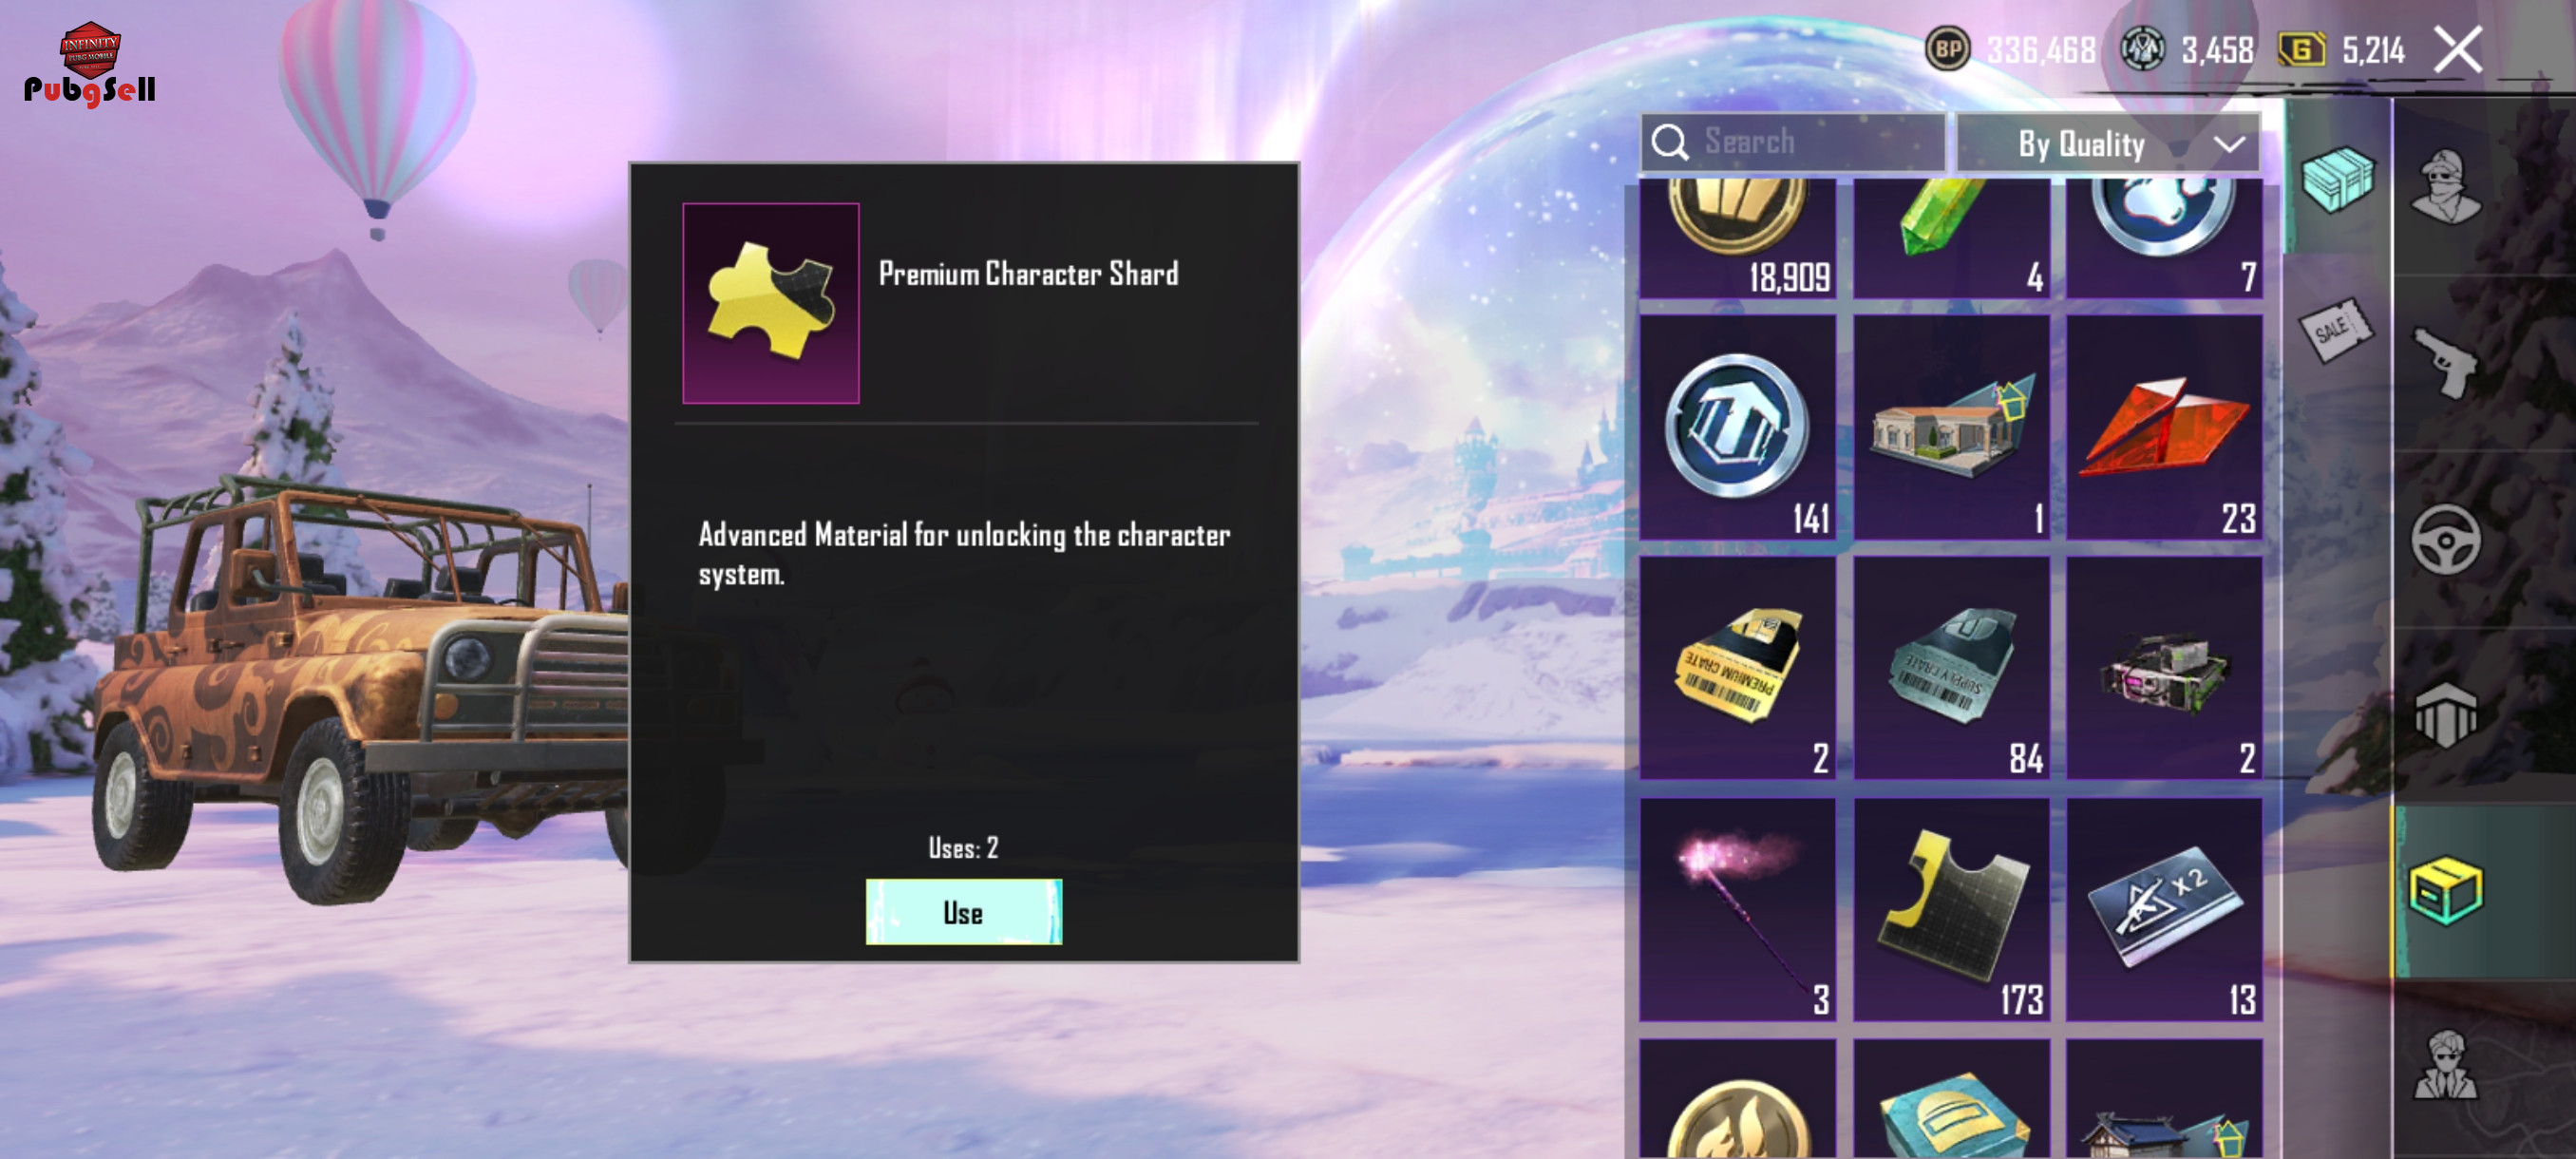Select the character shard item with 173
Screen dimensions: 2576x1159
(1951, 909)
